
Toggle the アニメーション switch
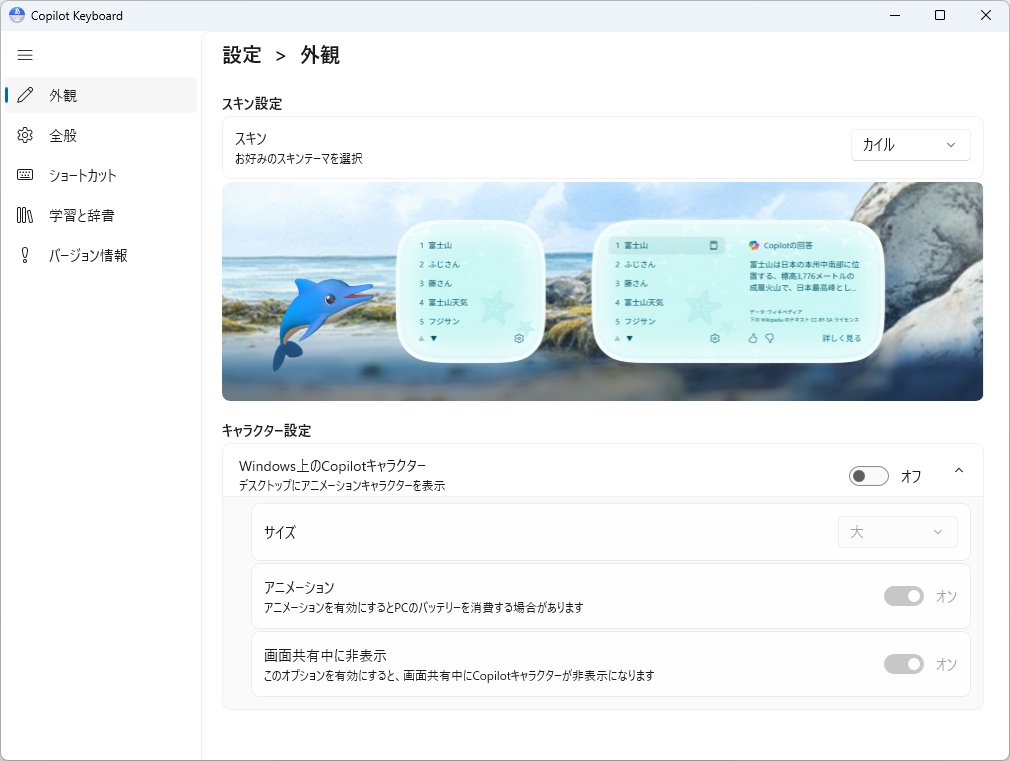pyautogui.click(x=904, y=596)
